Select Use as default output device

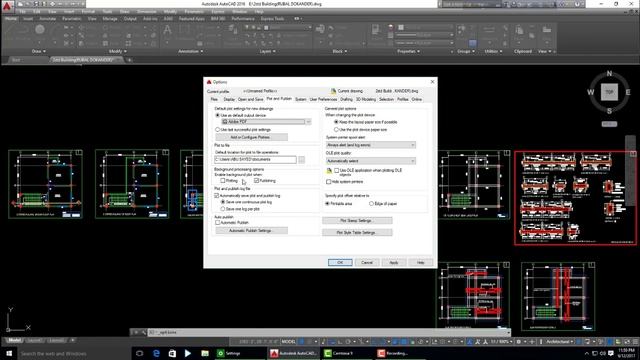click(x=218, y=115)
